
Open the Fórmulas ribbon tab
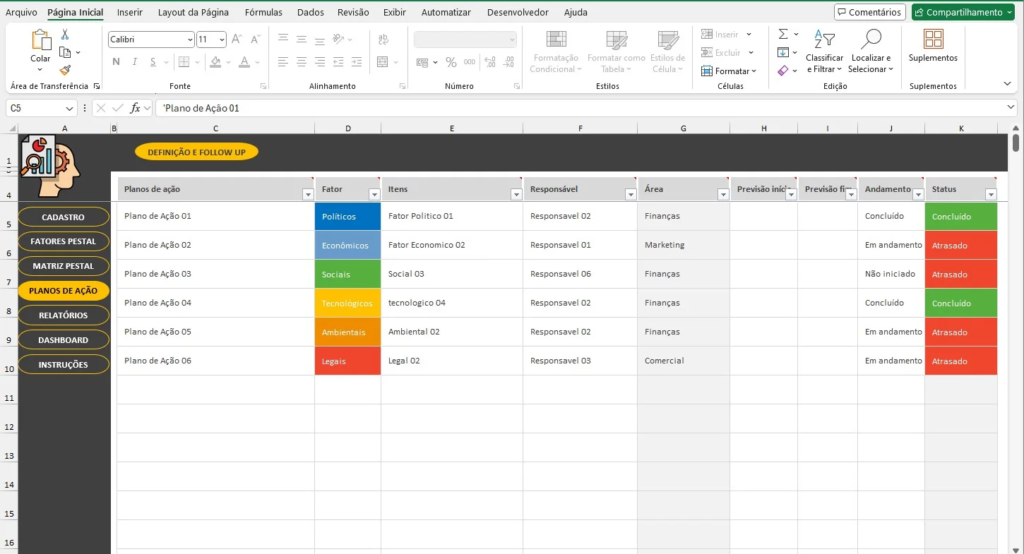pos(263,13)
